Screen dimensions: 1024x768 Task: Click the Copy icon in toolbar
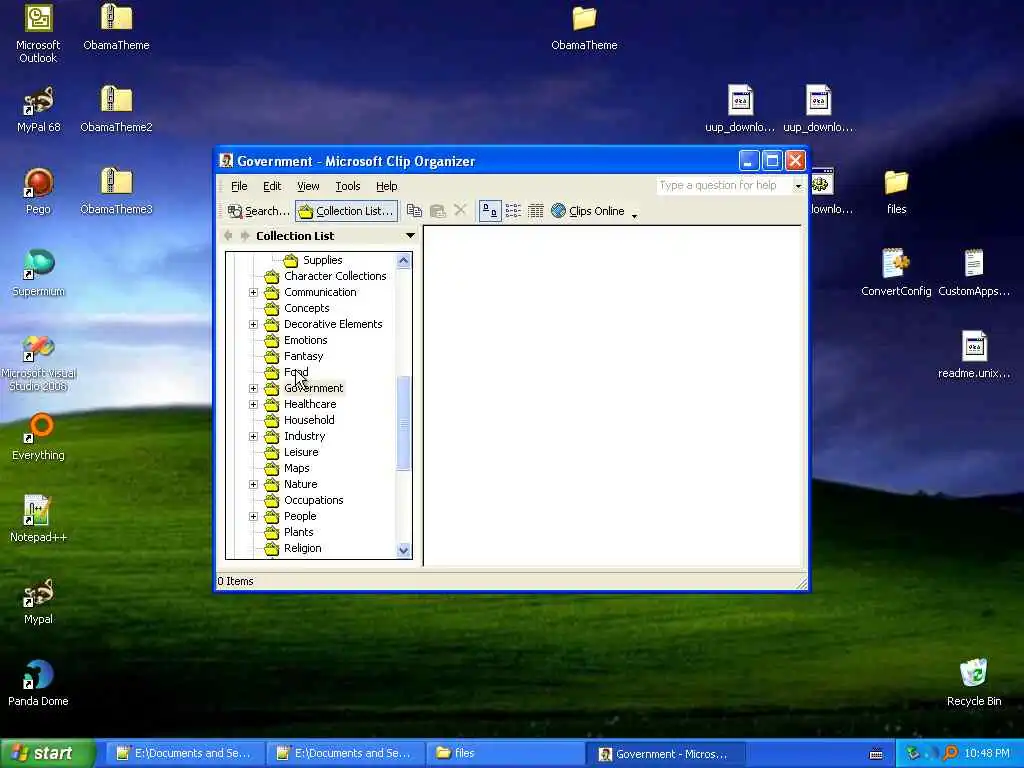click(x=414, y=211)
